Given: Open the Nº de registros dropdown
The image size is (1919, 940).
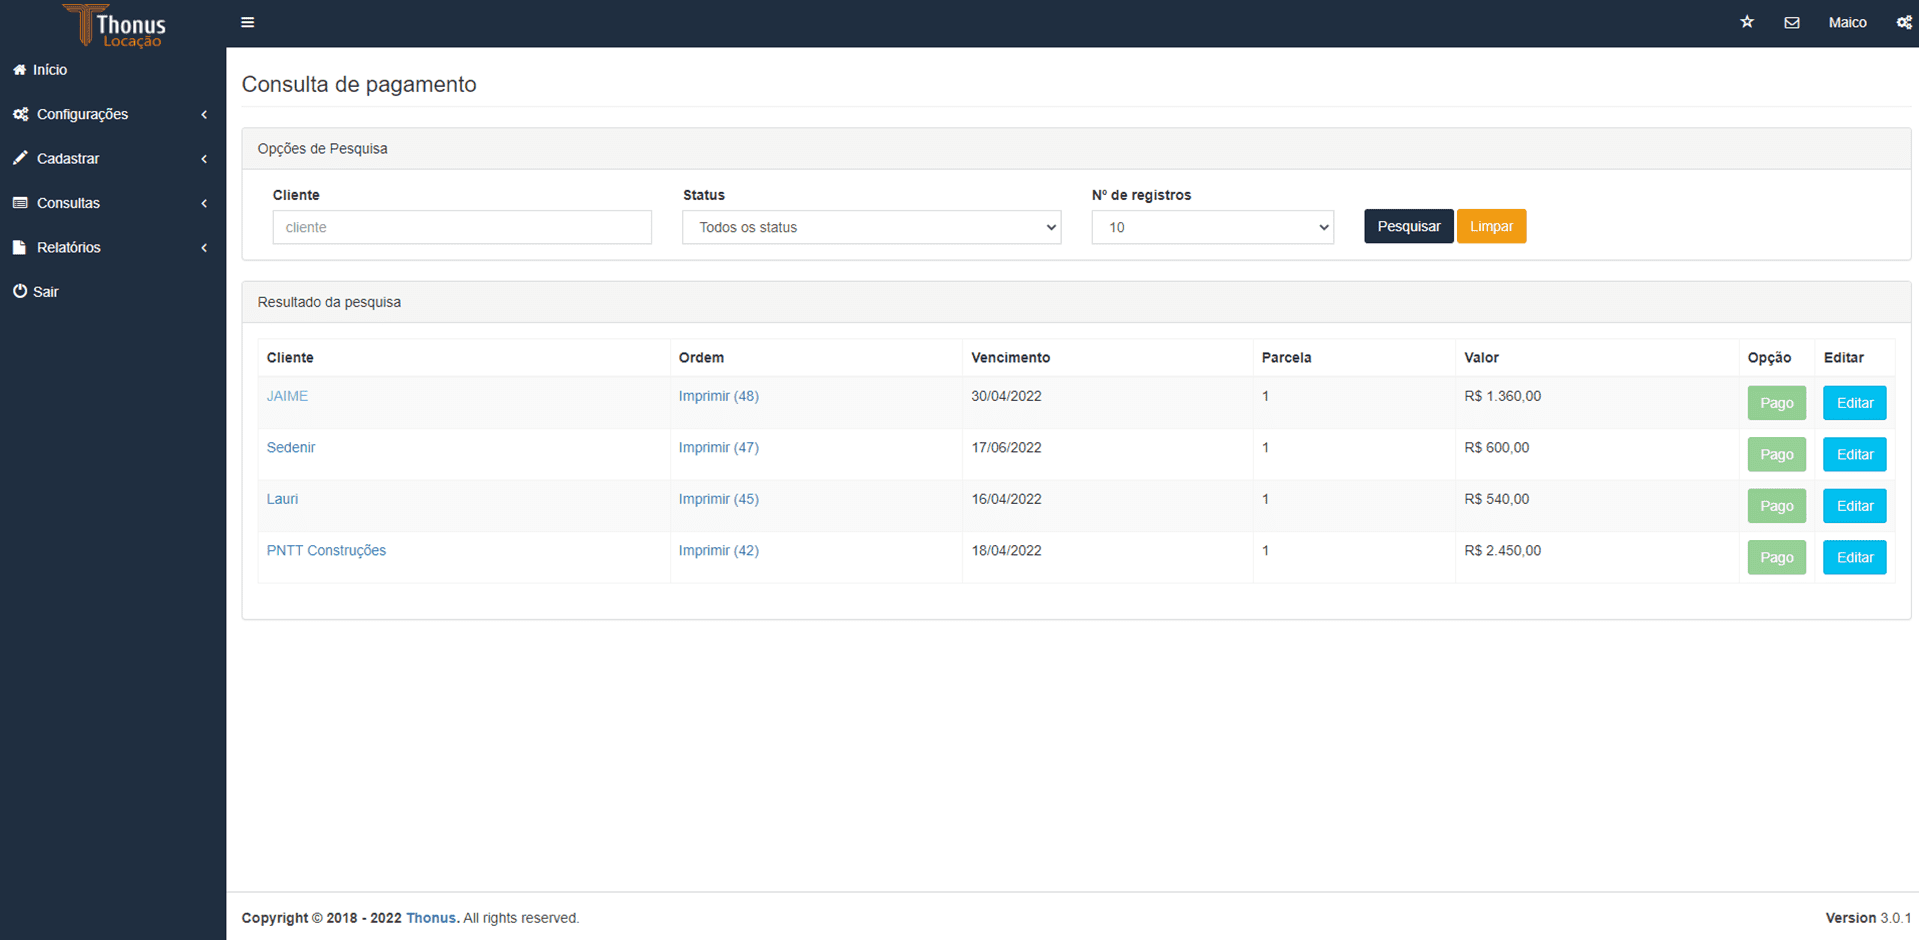Looking at the screenshot, I should pos(1213,227).
